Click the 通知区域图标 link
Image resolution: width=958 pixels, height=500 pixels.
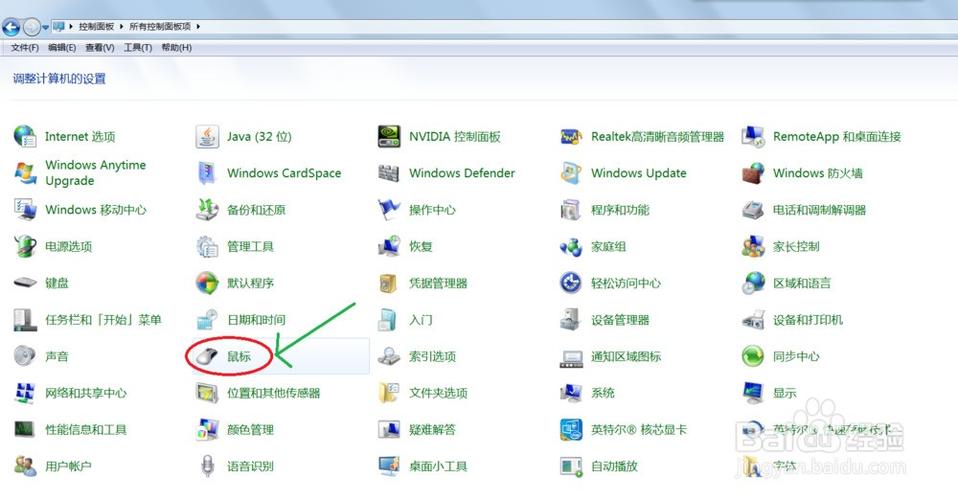point(626,356)
